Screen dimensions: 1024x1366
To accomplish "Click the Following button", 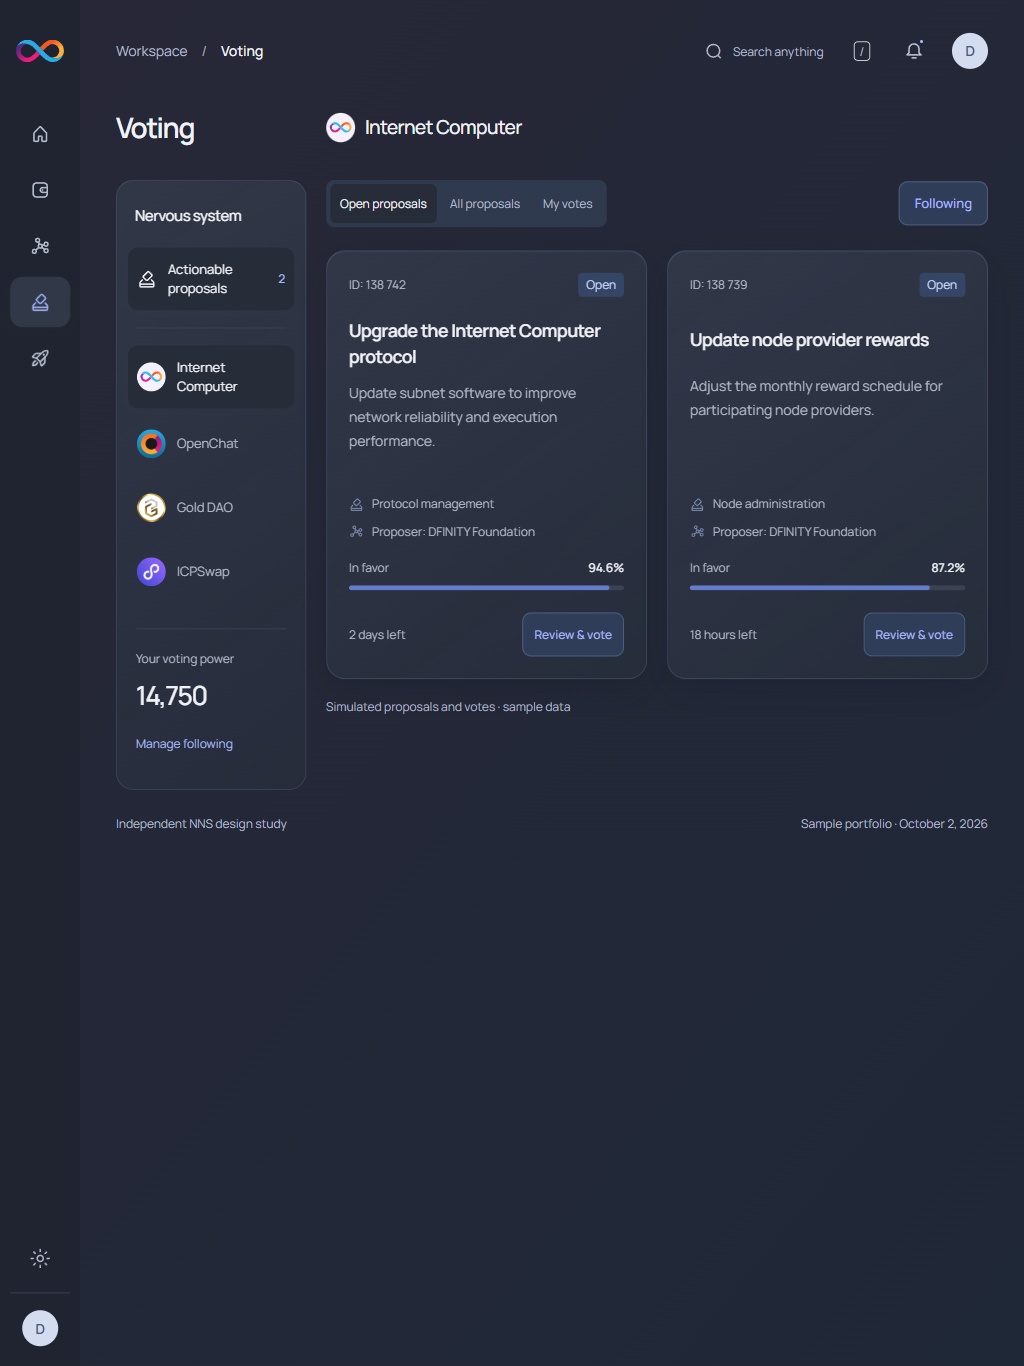I will (943, 203).
